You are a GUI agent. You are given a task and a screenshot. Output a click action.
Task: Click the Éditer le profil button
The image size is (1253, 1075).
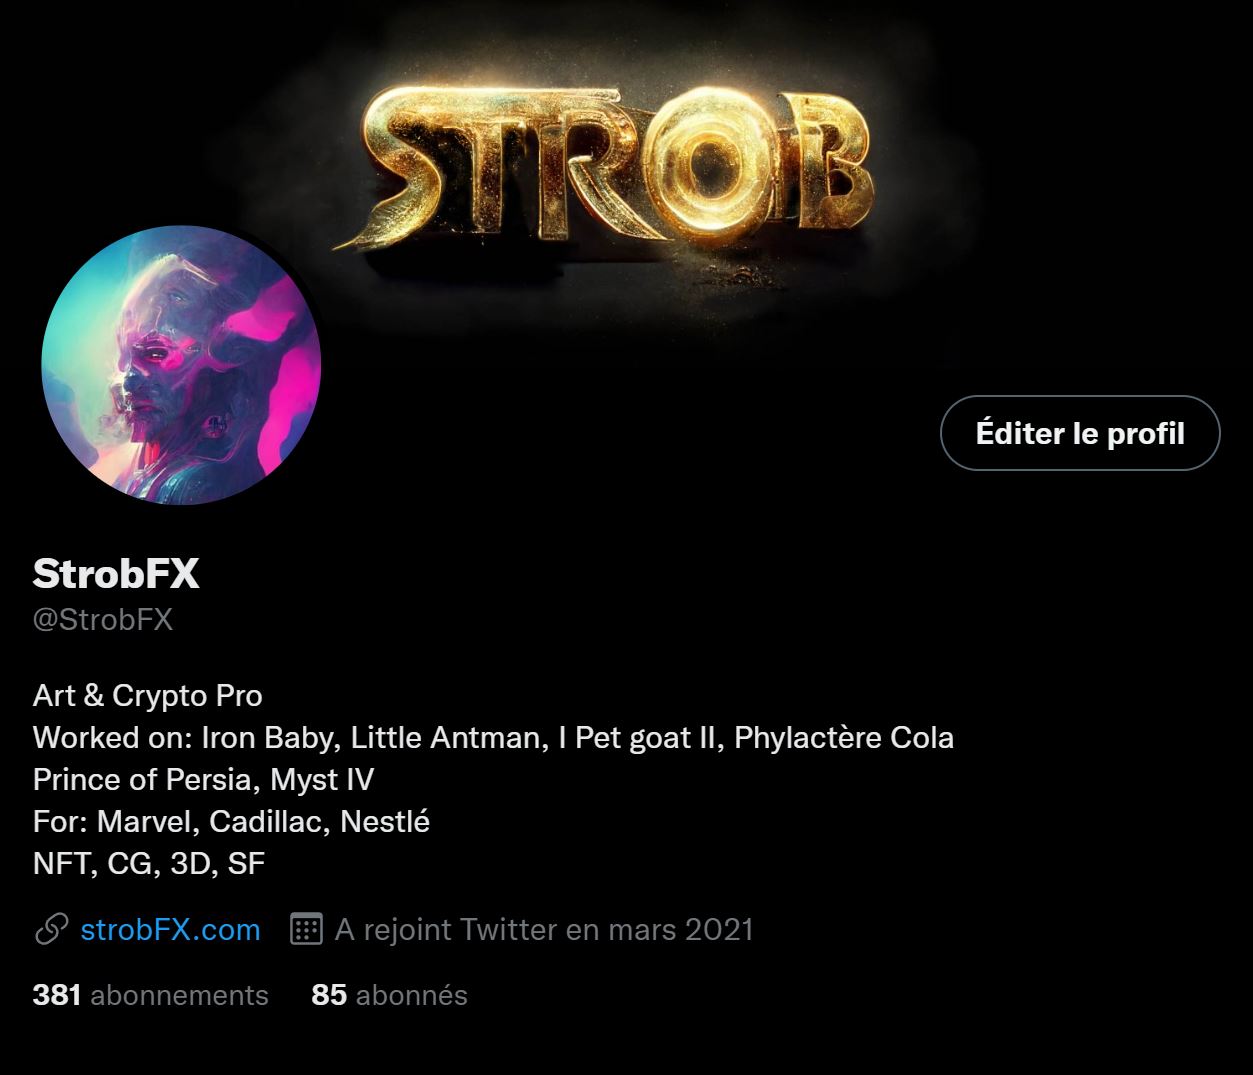pyautogui.click(x=1080, y=433)
